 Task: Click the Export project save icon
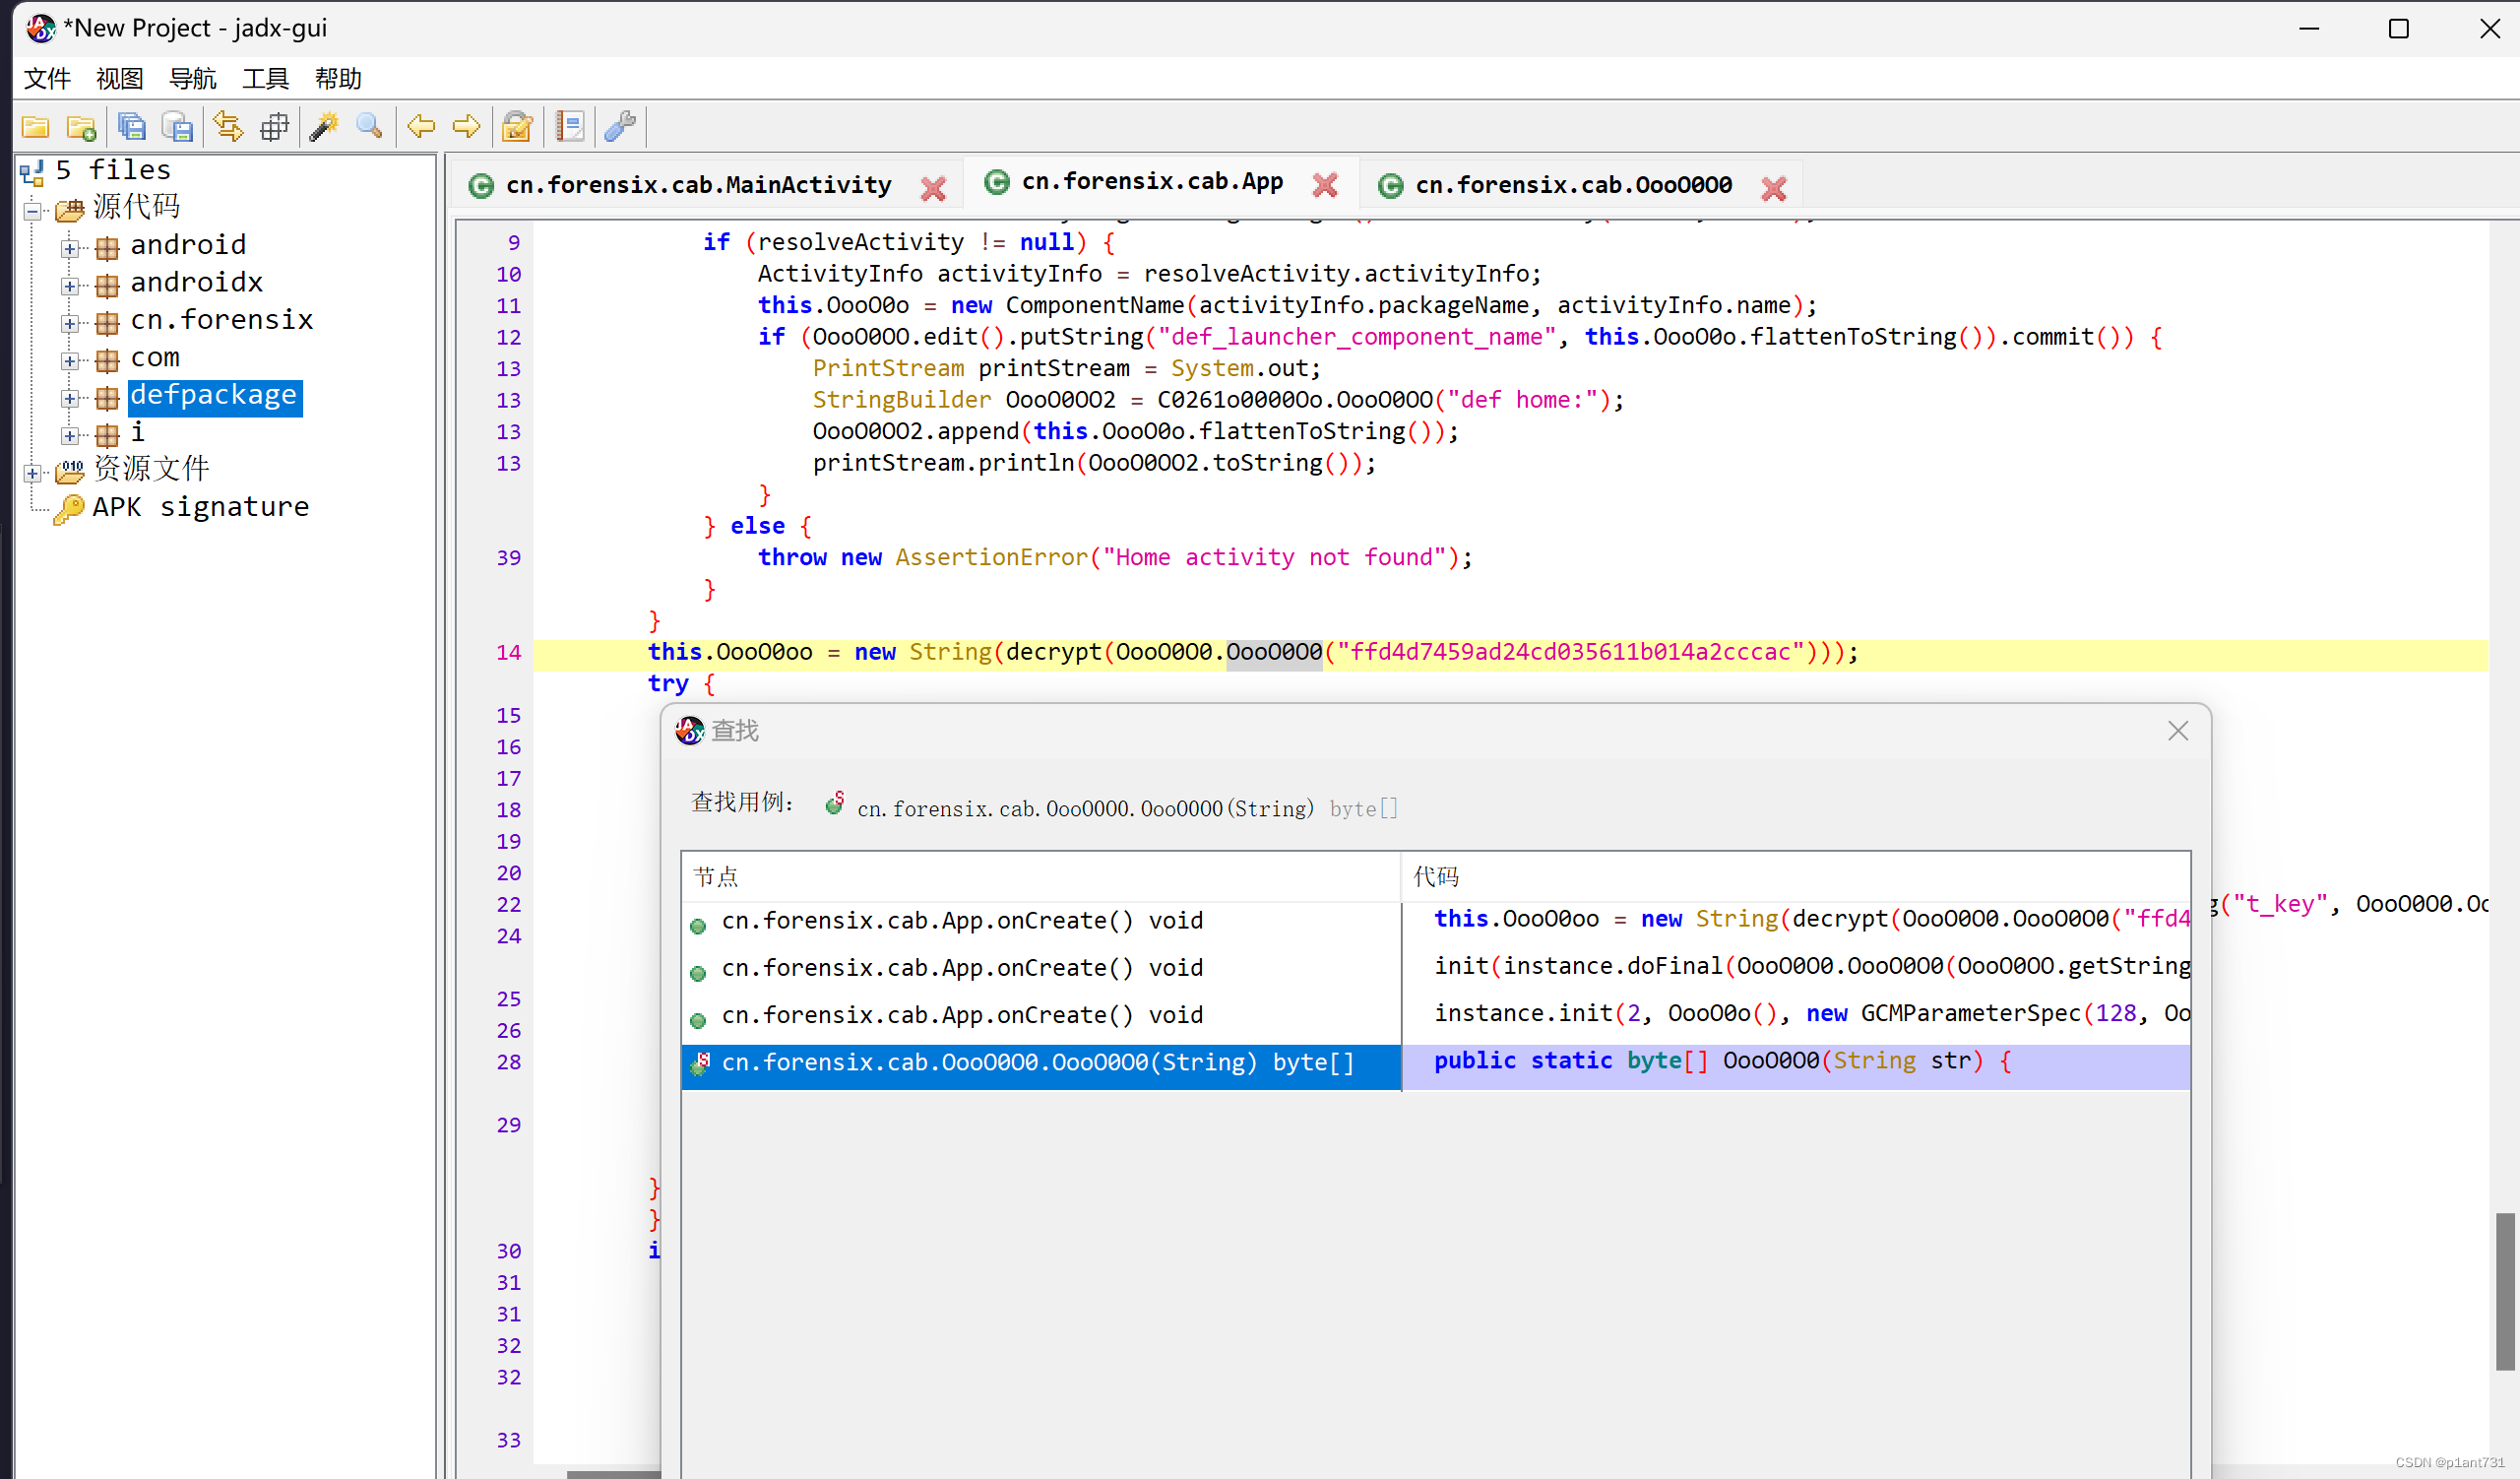177,127
